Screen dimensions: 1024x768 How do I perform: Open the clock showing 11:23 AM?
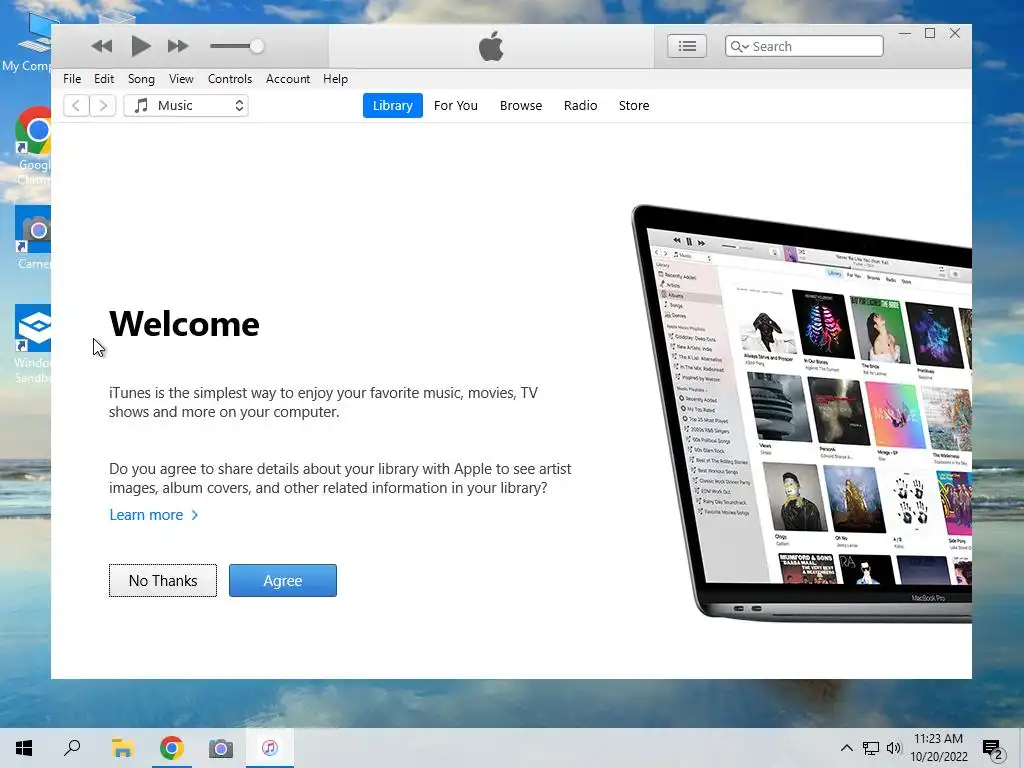[938, 748]
